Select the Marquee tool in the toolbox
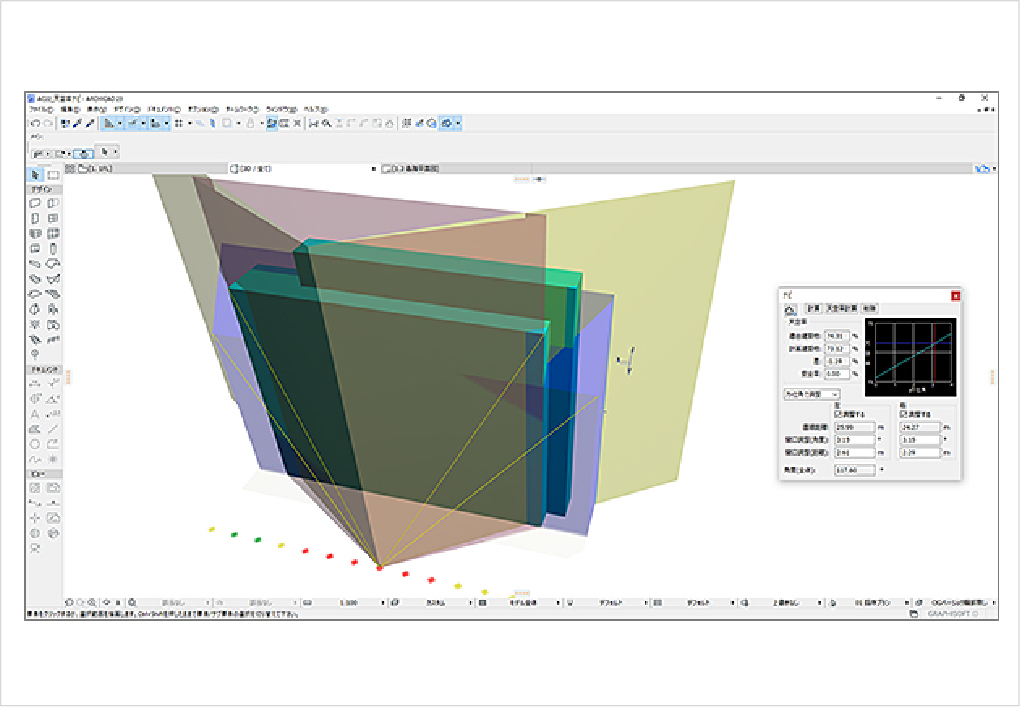 click(x=53, y=175)
